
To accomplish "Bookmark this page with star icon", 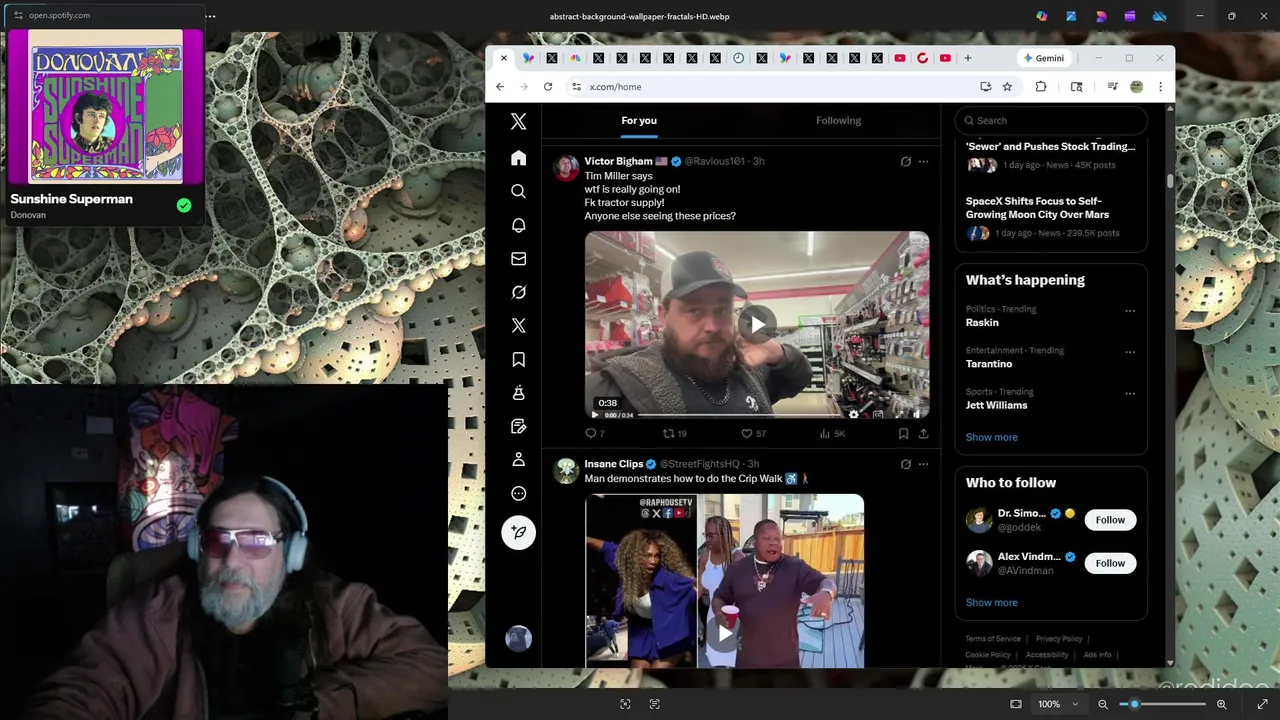I will click(x=1007, y=87).
